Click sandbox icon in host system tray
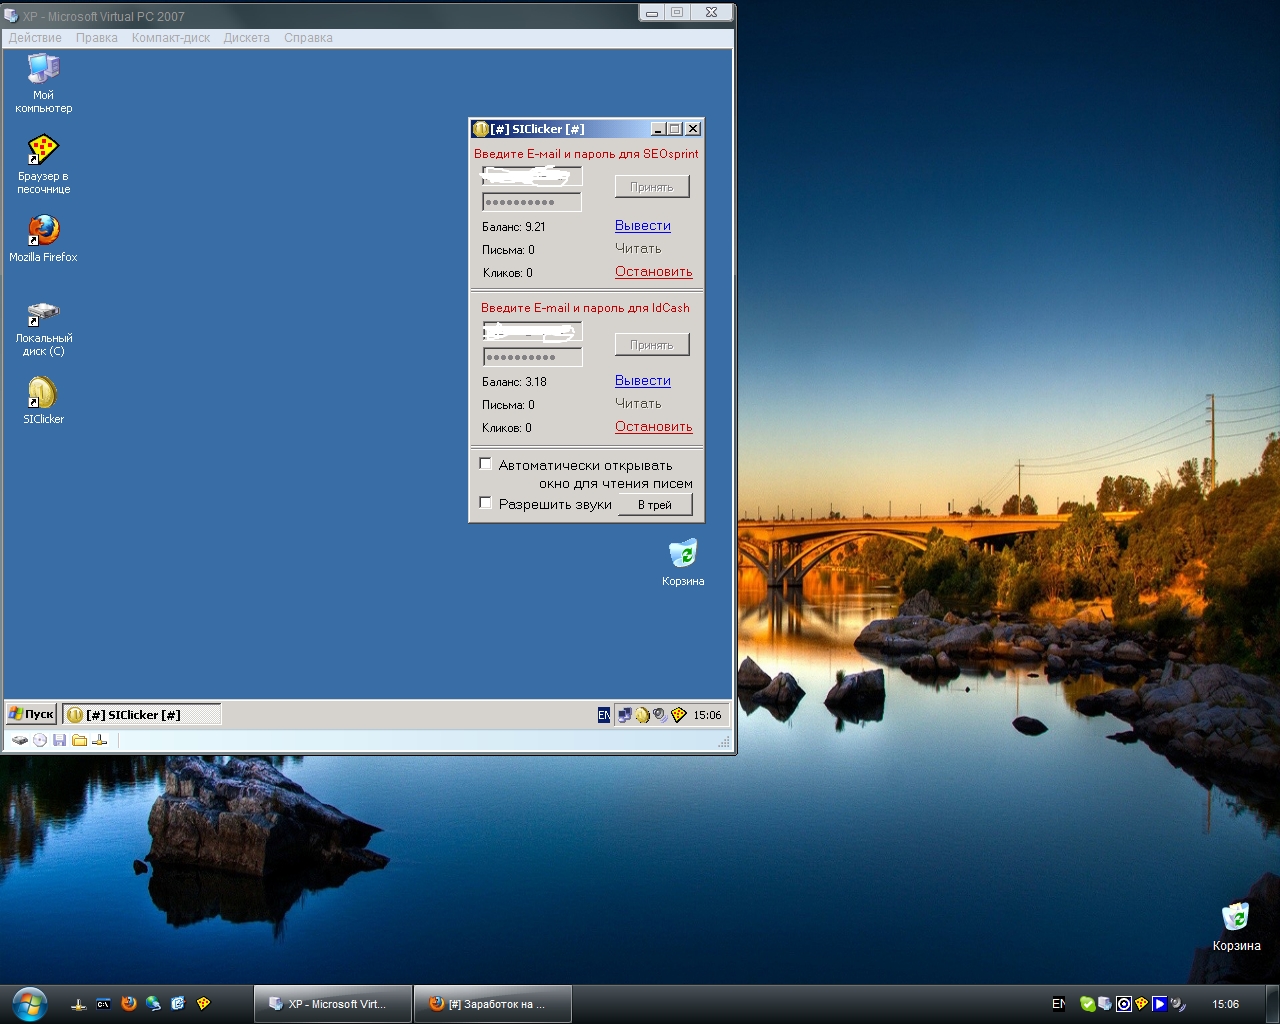This screenshot has height=1024, width=1280. tap(1141, 1004)
